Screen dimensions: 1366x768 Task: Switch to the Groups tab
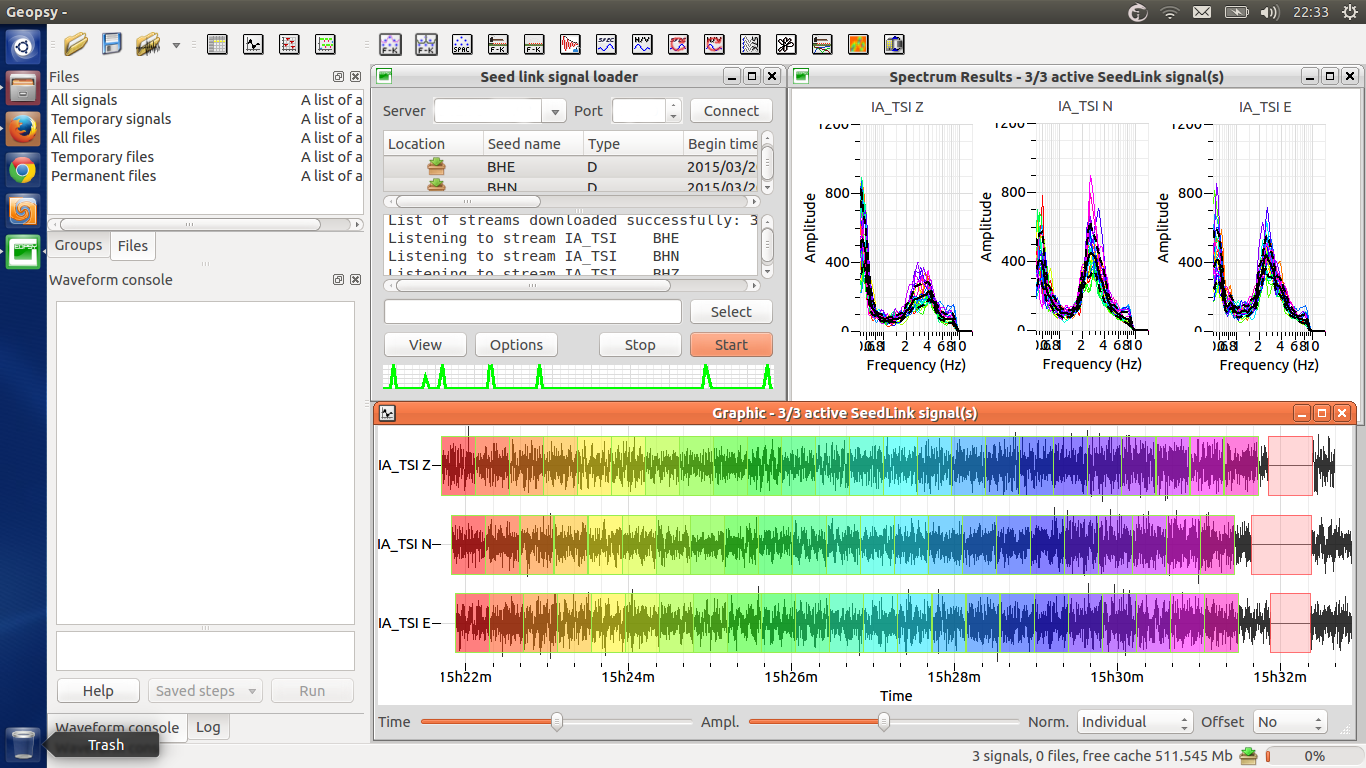point(78,245)
